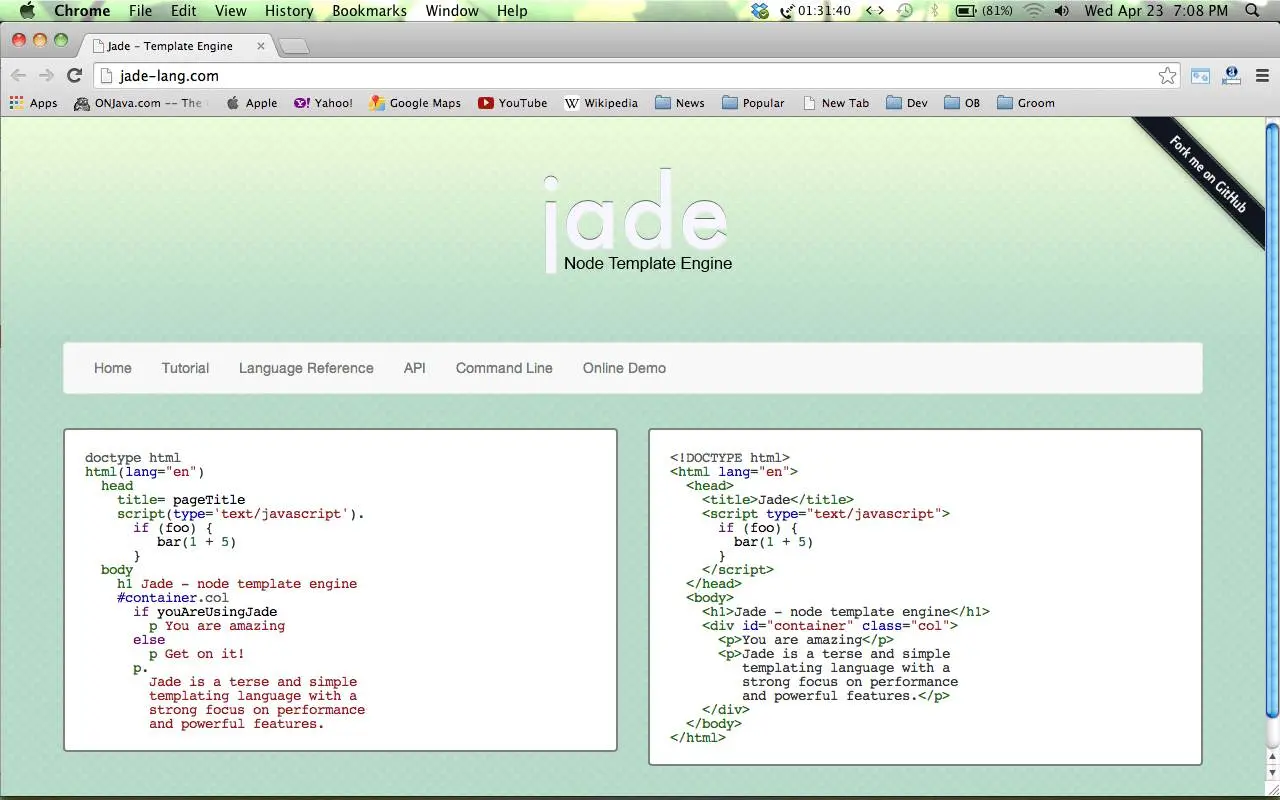
Task: Click the battery status icon
Action: pyautogui.click(x=984, y=11)
